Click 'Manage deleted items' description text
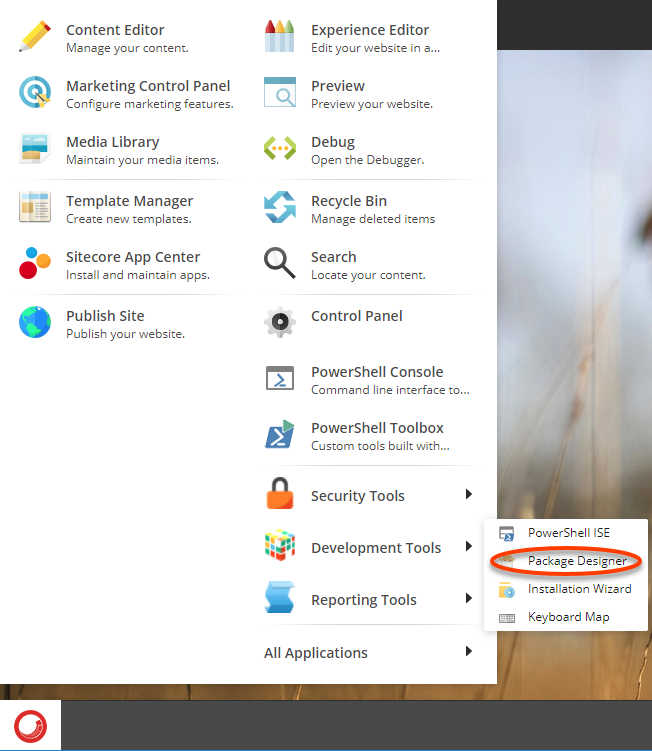Image resolution: width=652 pixels, height=751 pixels. tap(373, 219)
